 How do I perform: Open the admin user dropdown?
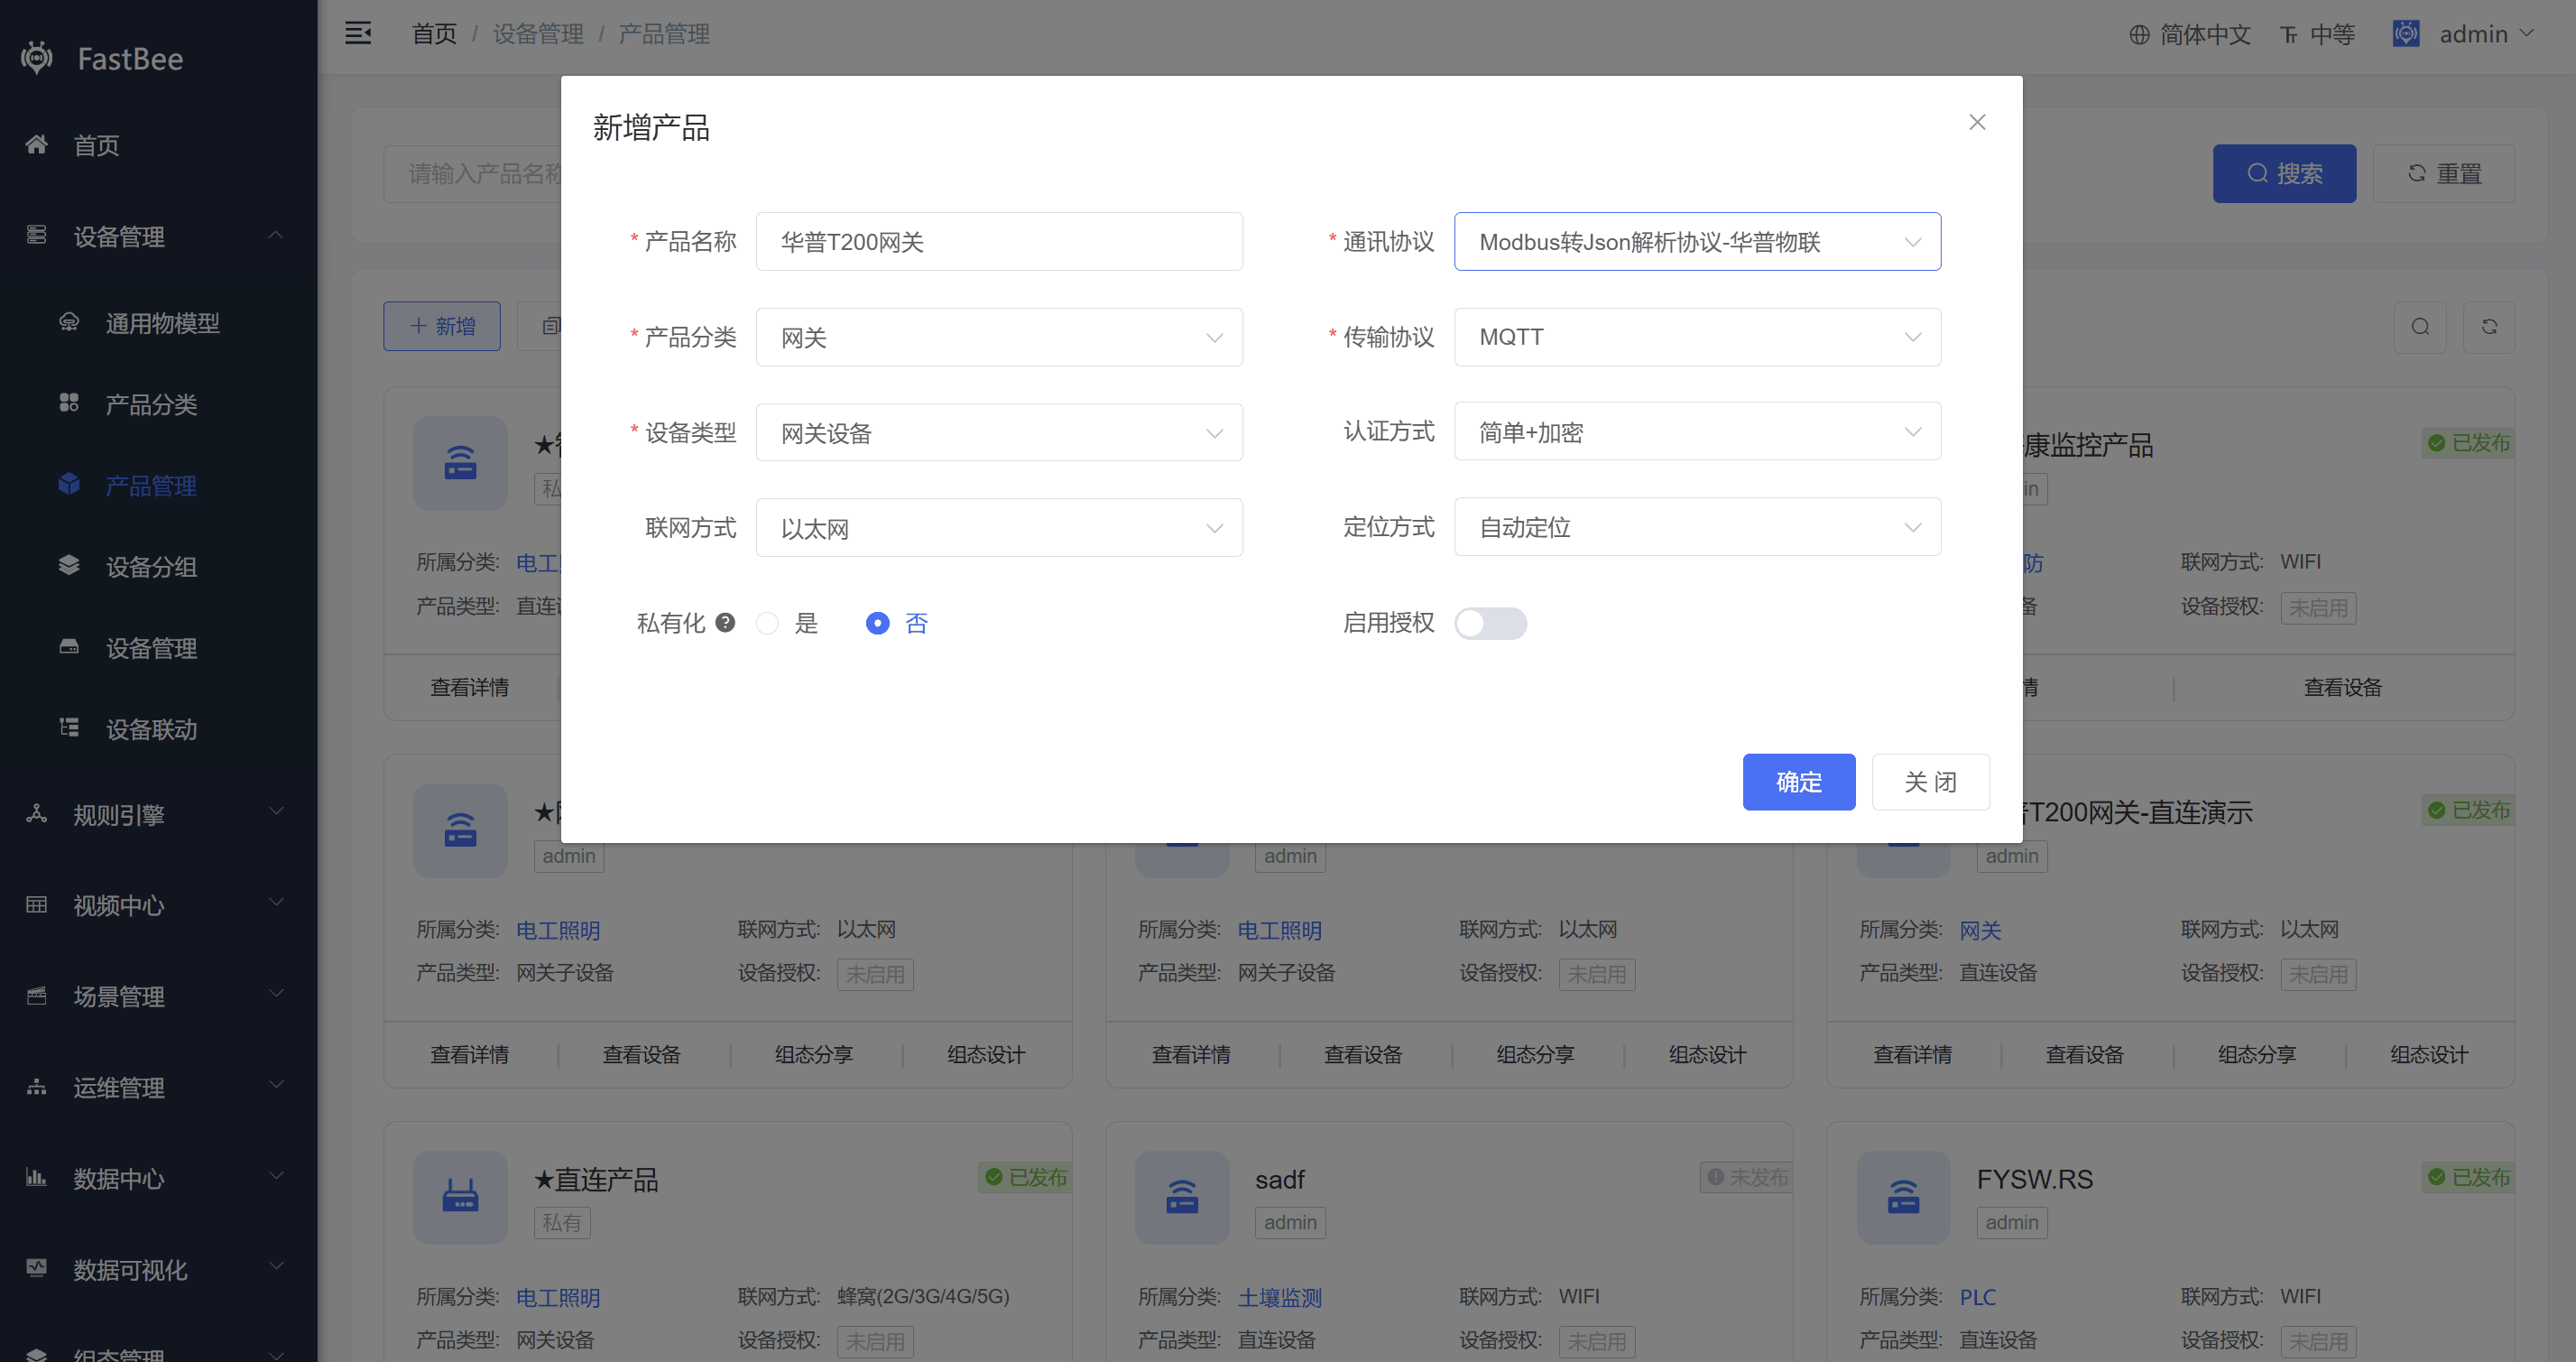2486,34
